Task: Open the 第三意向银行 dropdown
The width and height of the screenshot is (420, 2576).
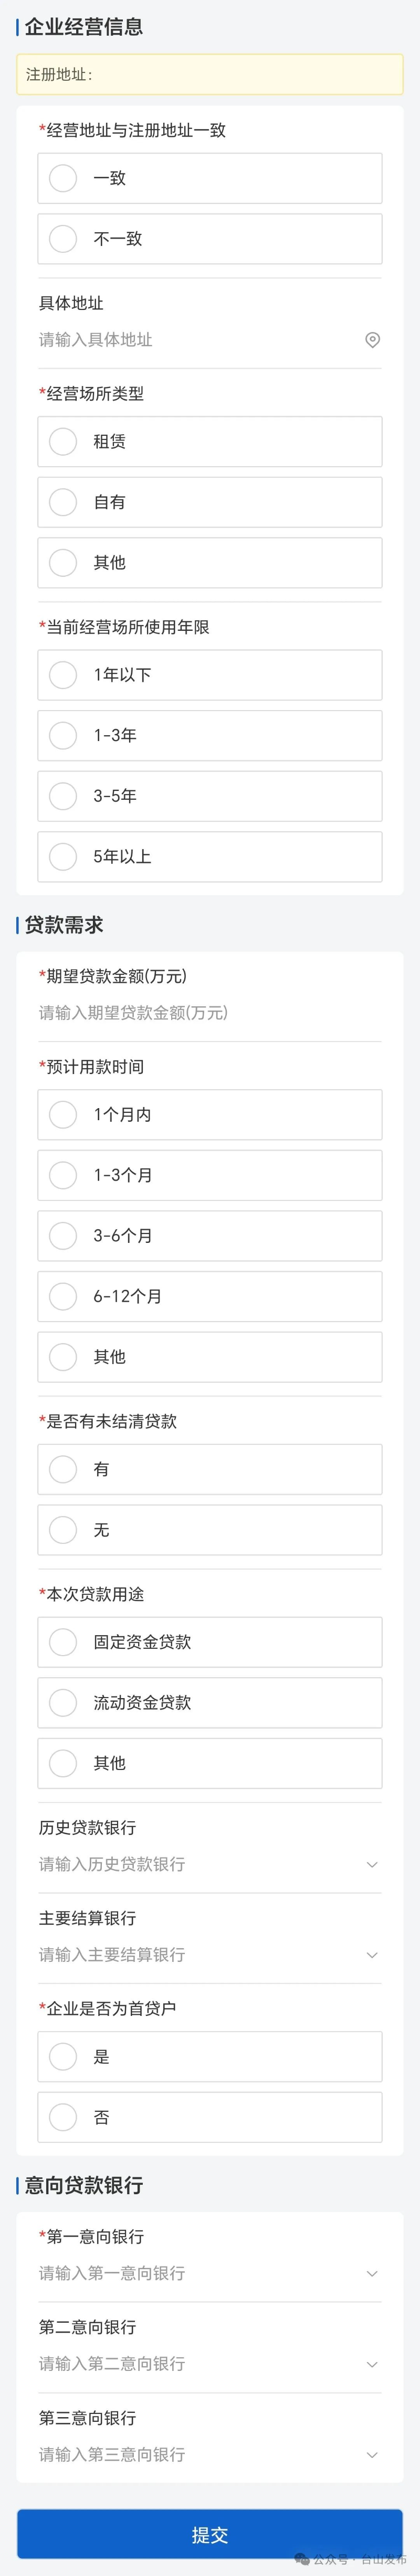Action: tap(210, 2455)
